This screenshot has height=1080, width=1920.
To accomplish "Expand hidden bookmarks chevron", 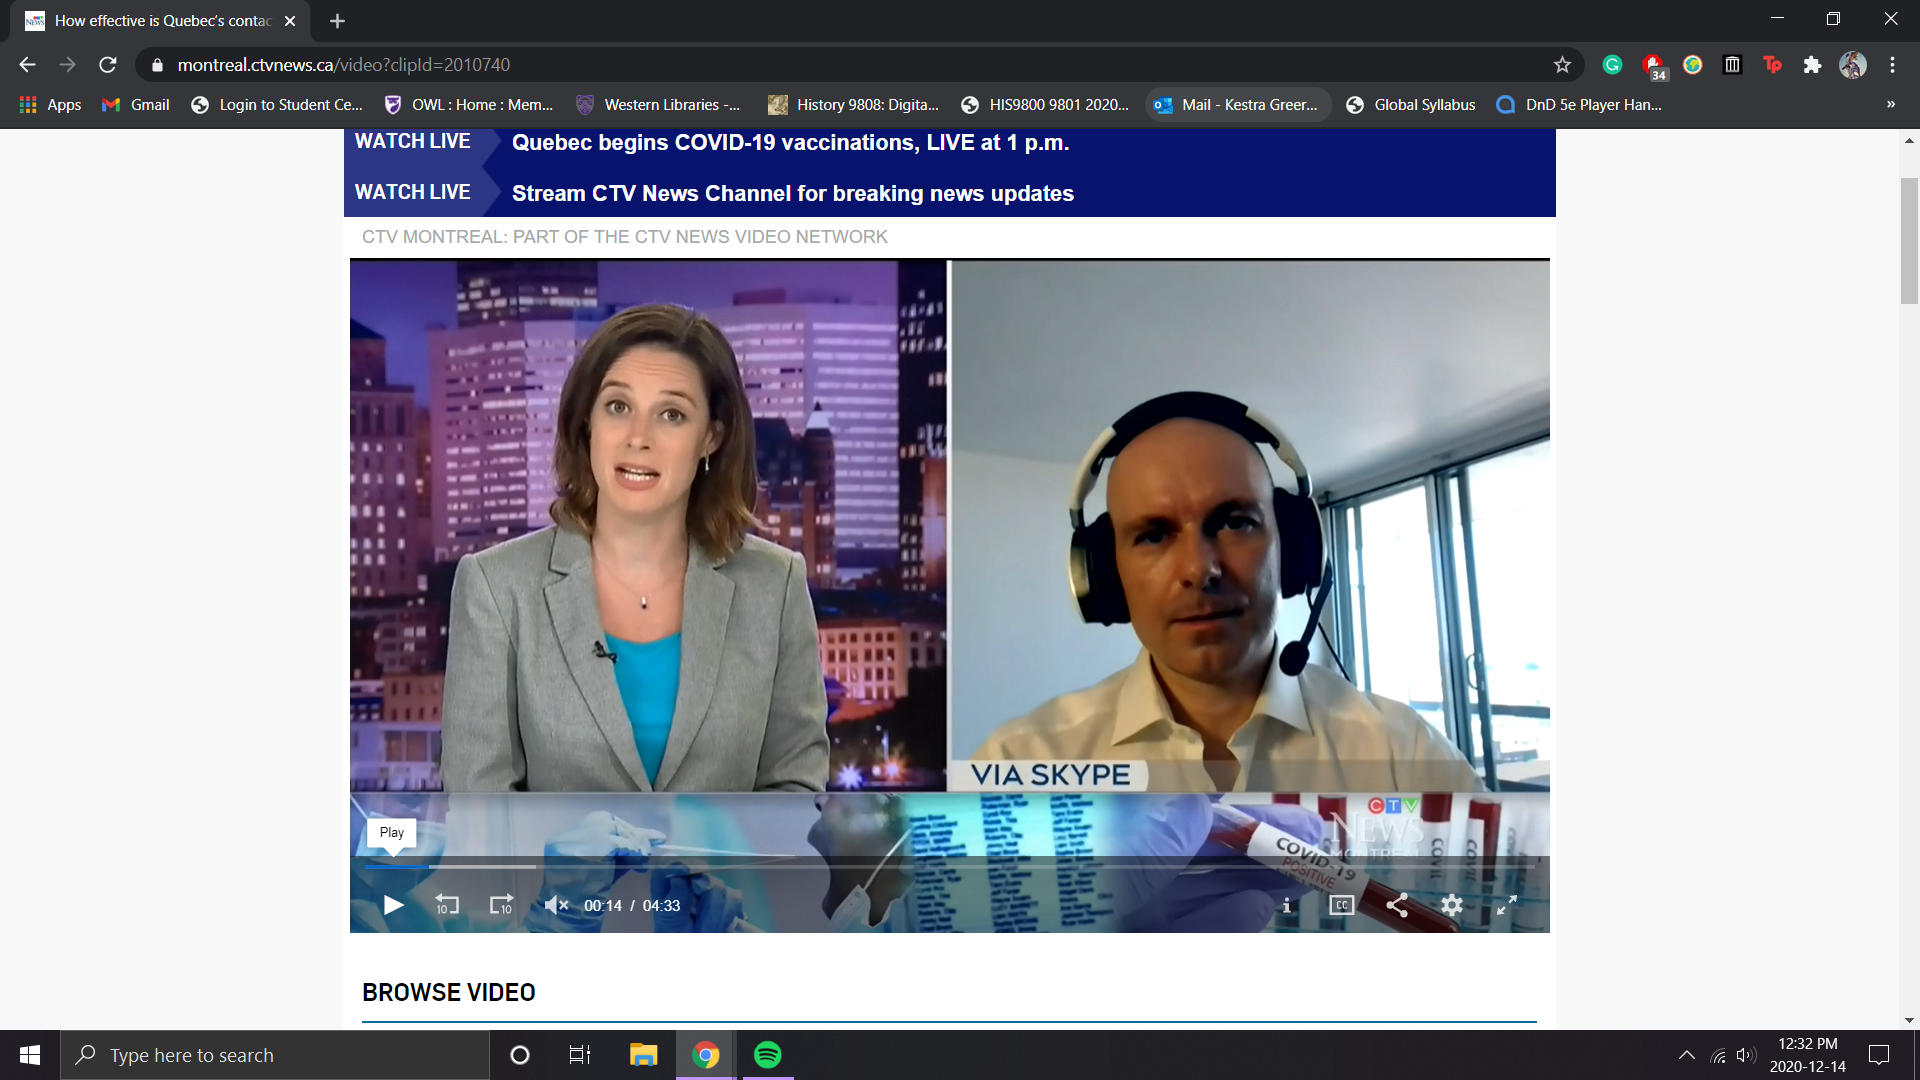I will tap(1890, 104).
